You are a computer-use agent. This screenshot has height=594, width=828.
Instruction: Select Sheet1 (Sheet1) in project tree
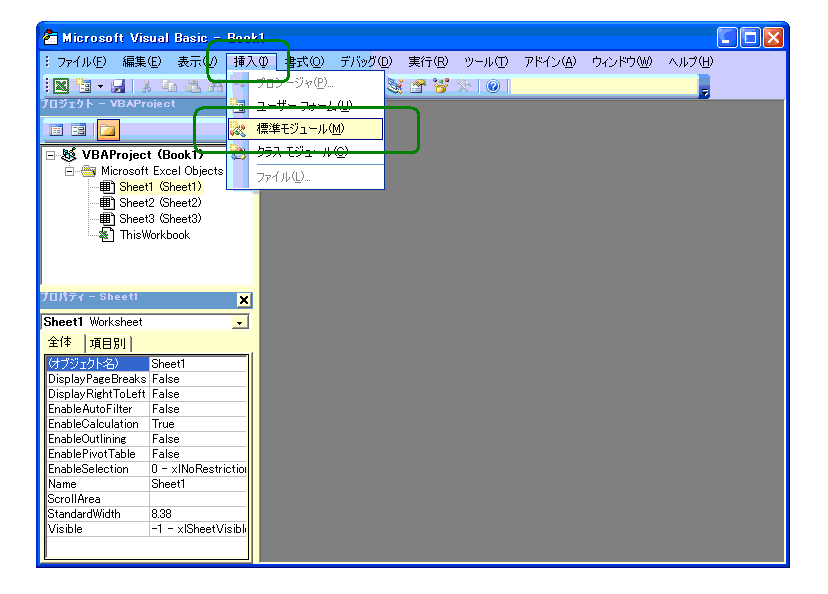pos(160,187)
